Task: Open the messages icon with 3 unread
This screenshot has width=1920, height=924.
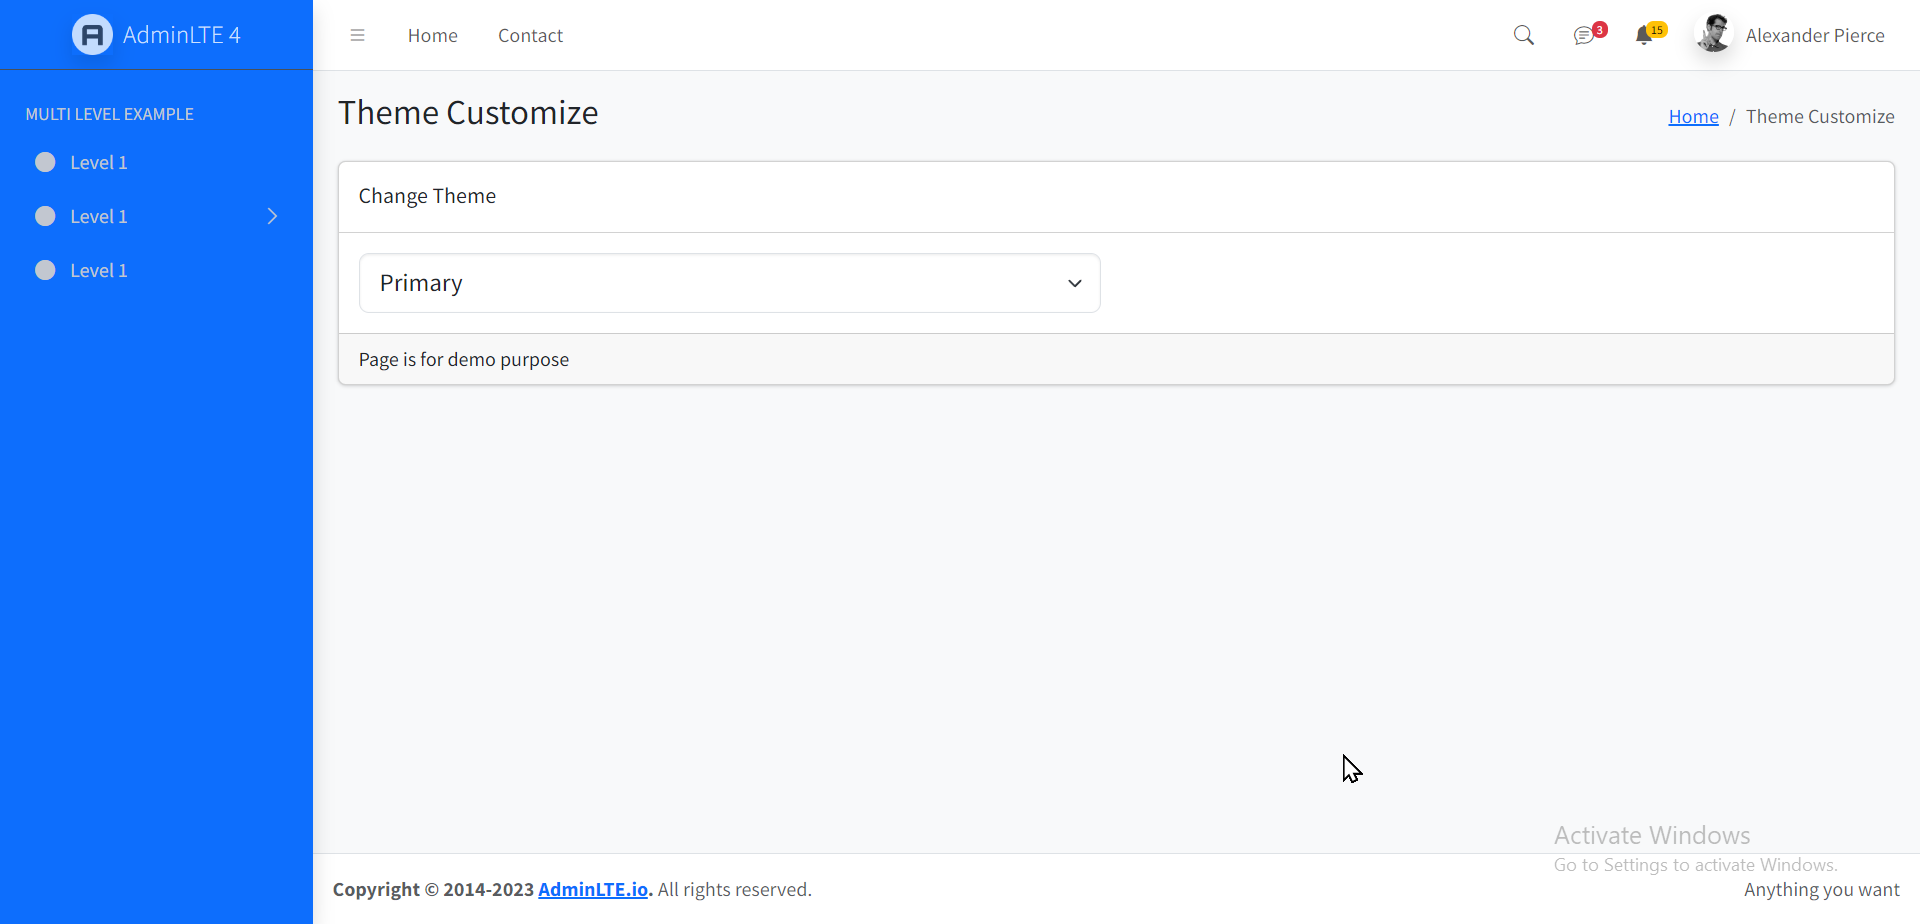Action: click(x=1585, y=36)
